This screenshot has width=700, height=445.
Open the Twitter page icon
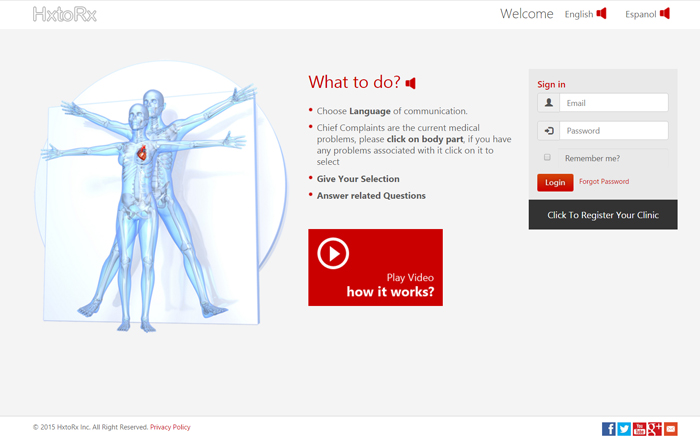pyautogui.click(x=624, y=429)
